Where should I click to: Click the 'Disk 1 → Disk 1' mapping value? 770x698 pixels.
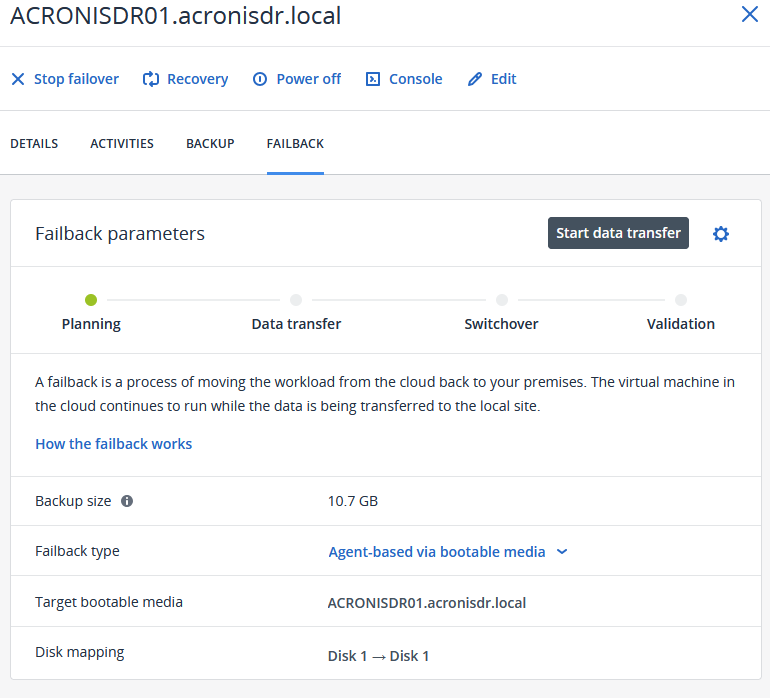(x=379, y=656)
